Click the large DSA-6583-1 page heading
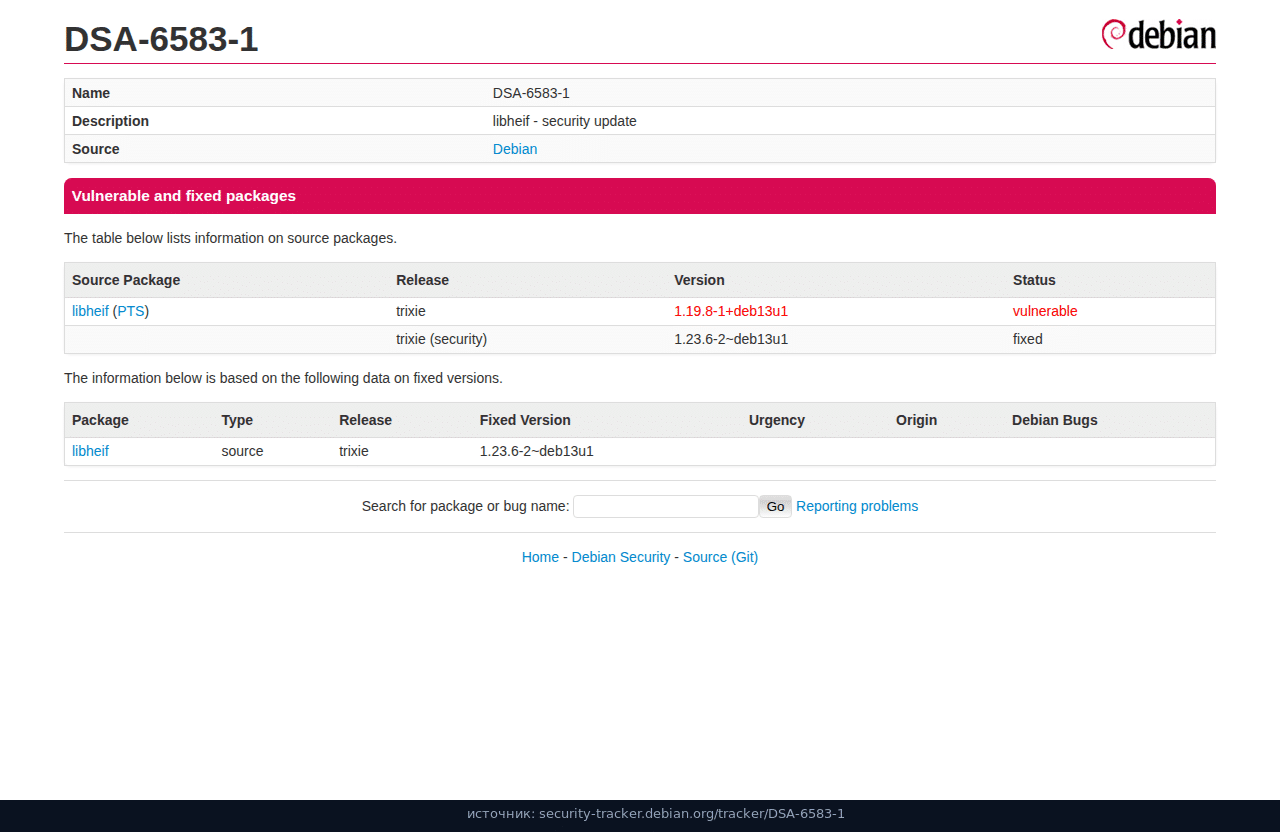Image resolution: width=1280 pixels, height=832 pixels. click(161, 39)
